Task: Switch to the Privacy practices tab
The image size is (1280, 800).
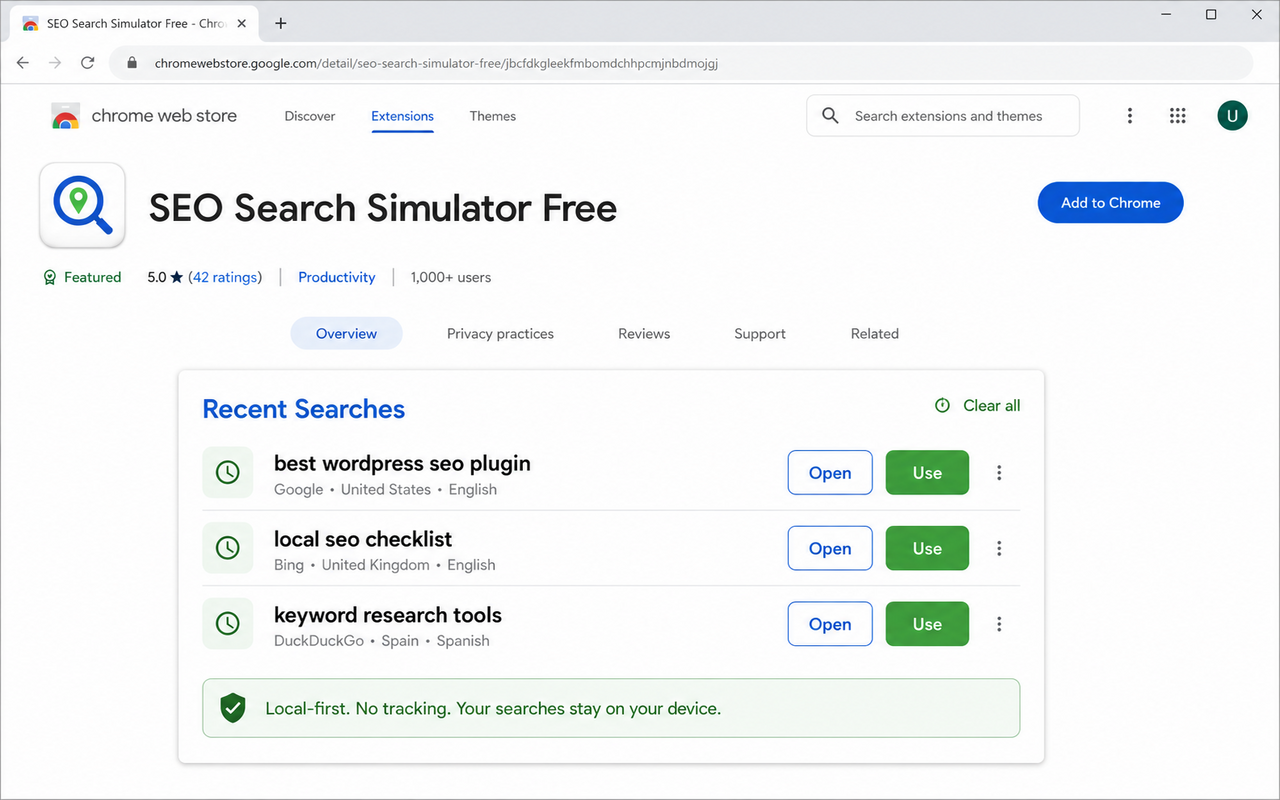Action: click(500, 334)
